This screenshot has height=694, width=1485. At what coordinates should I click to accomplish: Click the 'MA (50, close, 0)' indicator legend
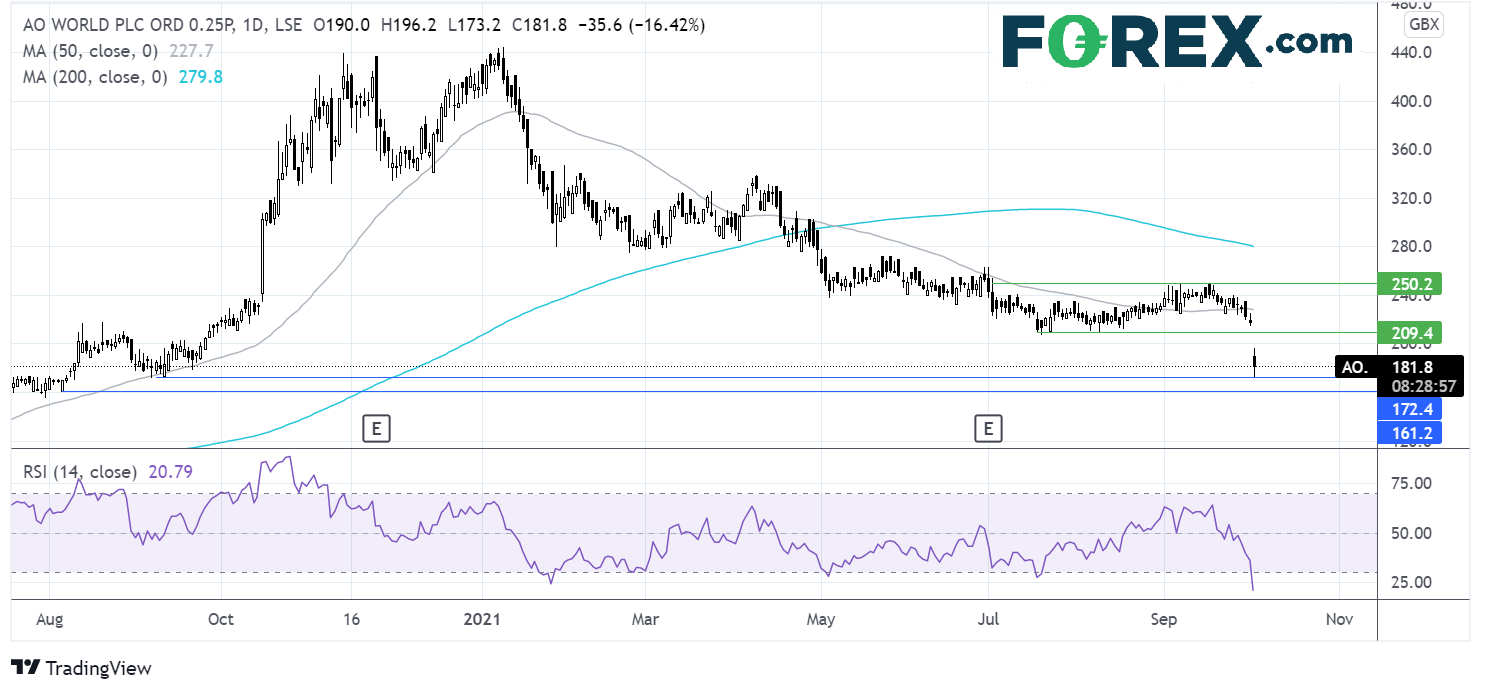click(x=91, y=49)
